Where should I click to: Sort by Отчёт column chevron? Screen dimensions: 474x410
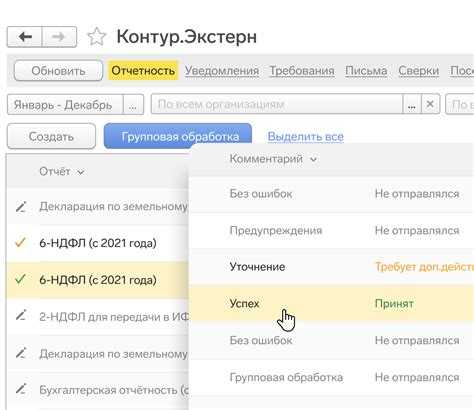tap(81, 172)
